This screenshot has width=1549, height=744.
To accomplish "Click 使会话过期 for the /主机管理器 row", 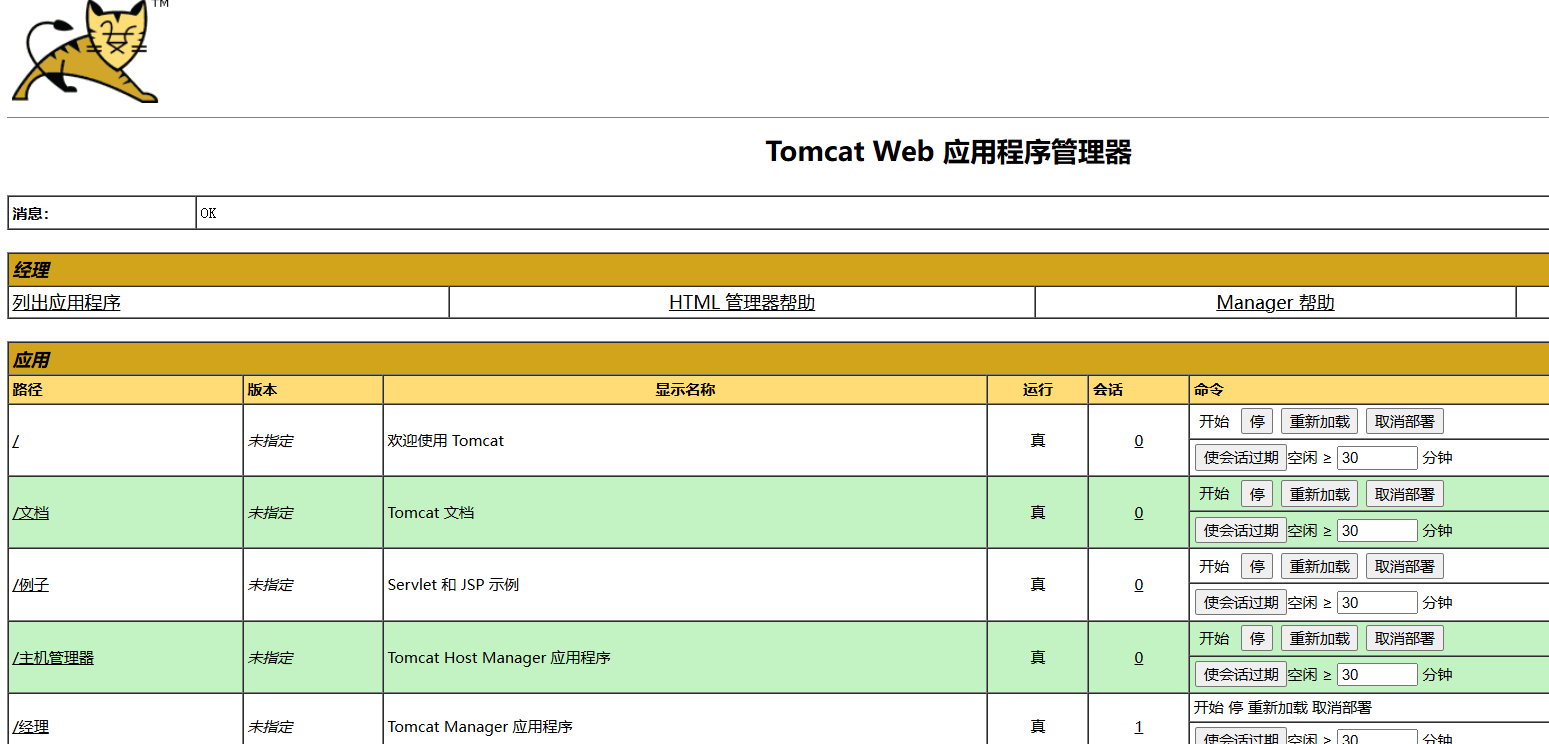I will [x=1240, y=674].
